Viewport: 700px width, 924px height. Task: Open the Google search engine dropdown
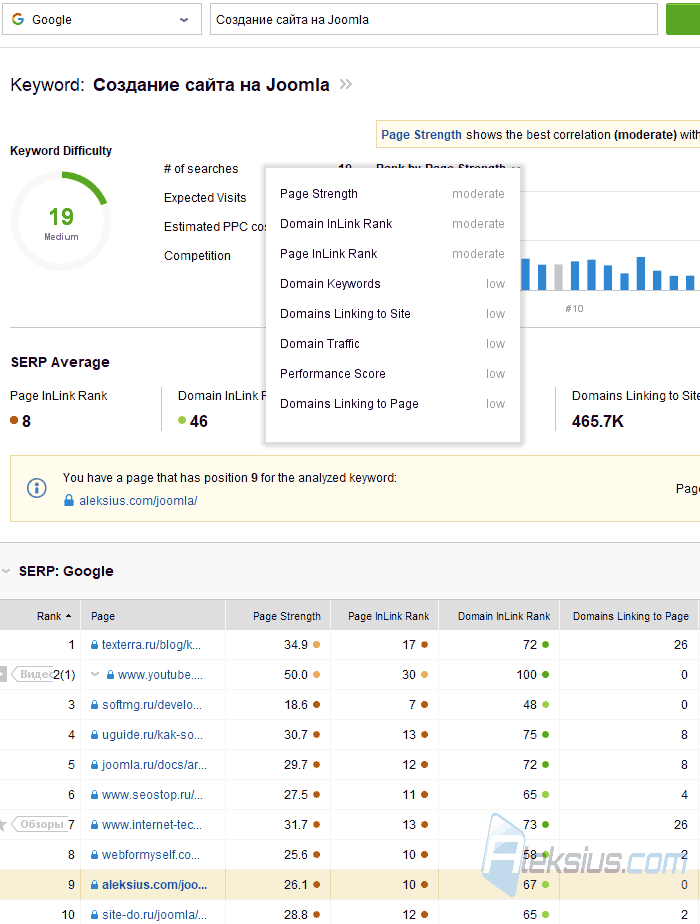coord(102,19)
